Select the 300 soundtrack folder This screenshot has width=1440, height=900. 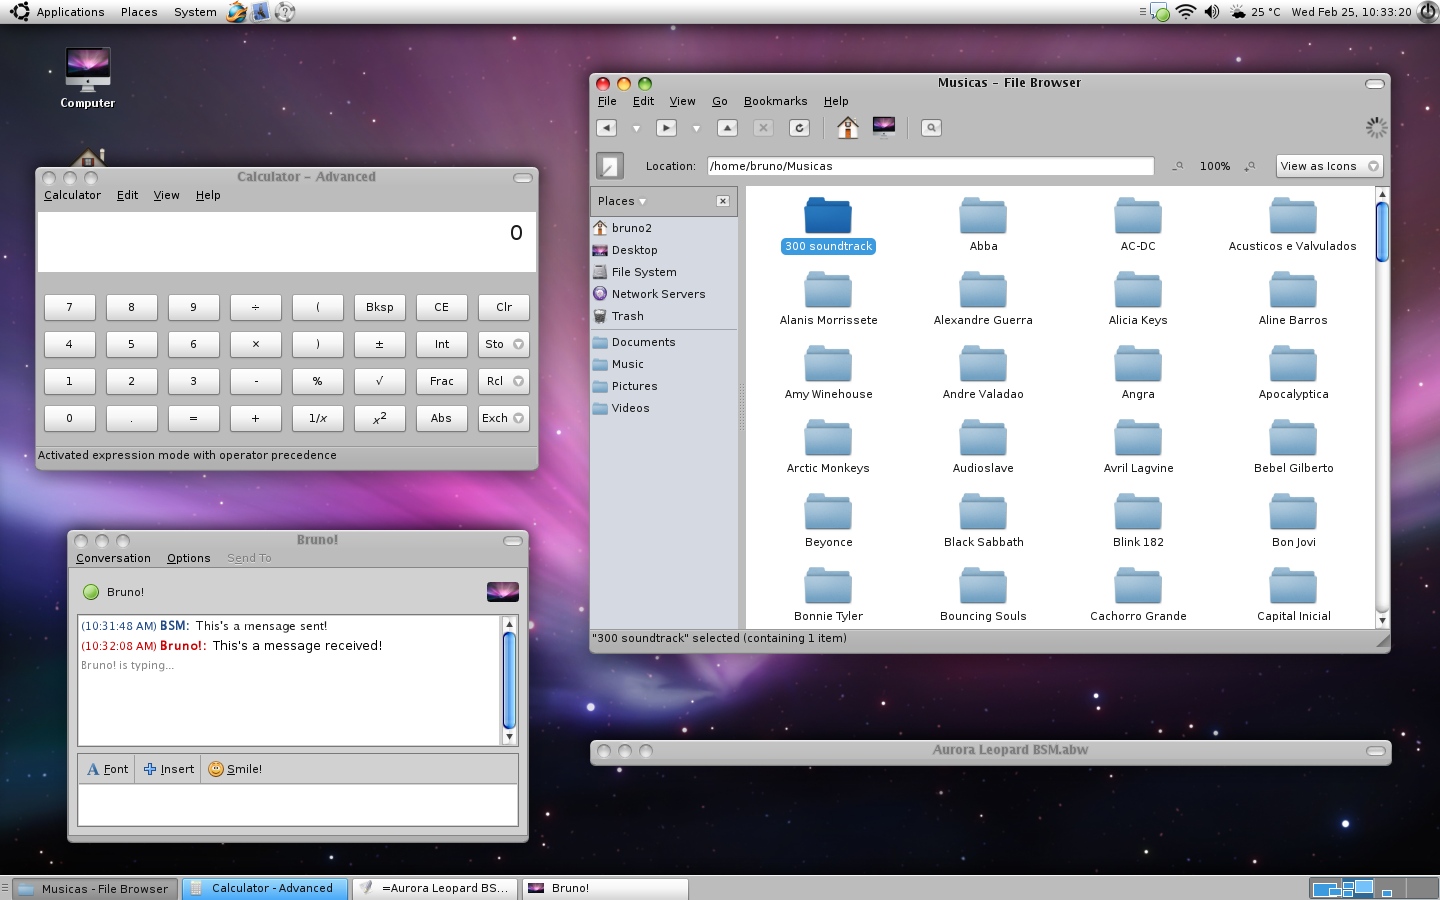(828, 225)
